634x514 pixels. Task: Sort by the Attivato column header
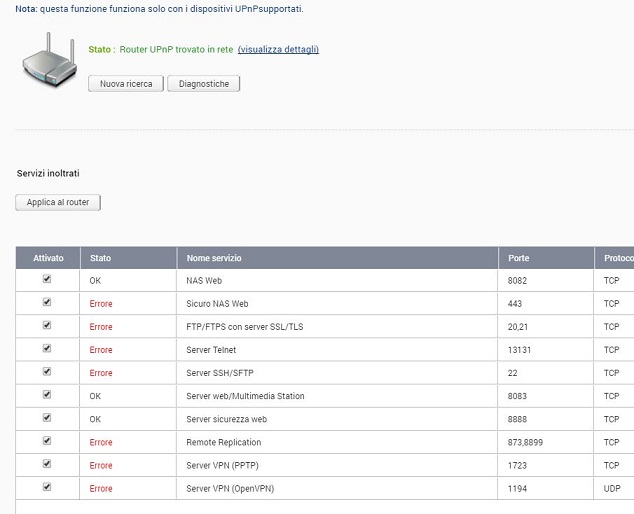(x=48, y=258)
